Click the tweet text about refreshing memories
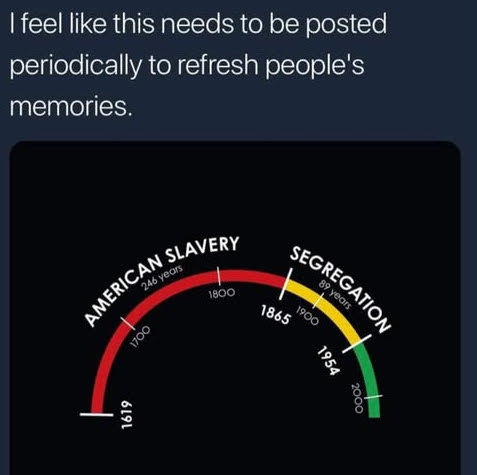The width and height of the screenshot is (477, 475). [x=198, y=65]
